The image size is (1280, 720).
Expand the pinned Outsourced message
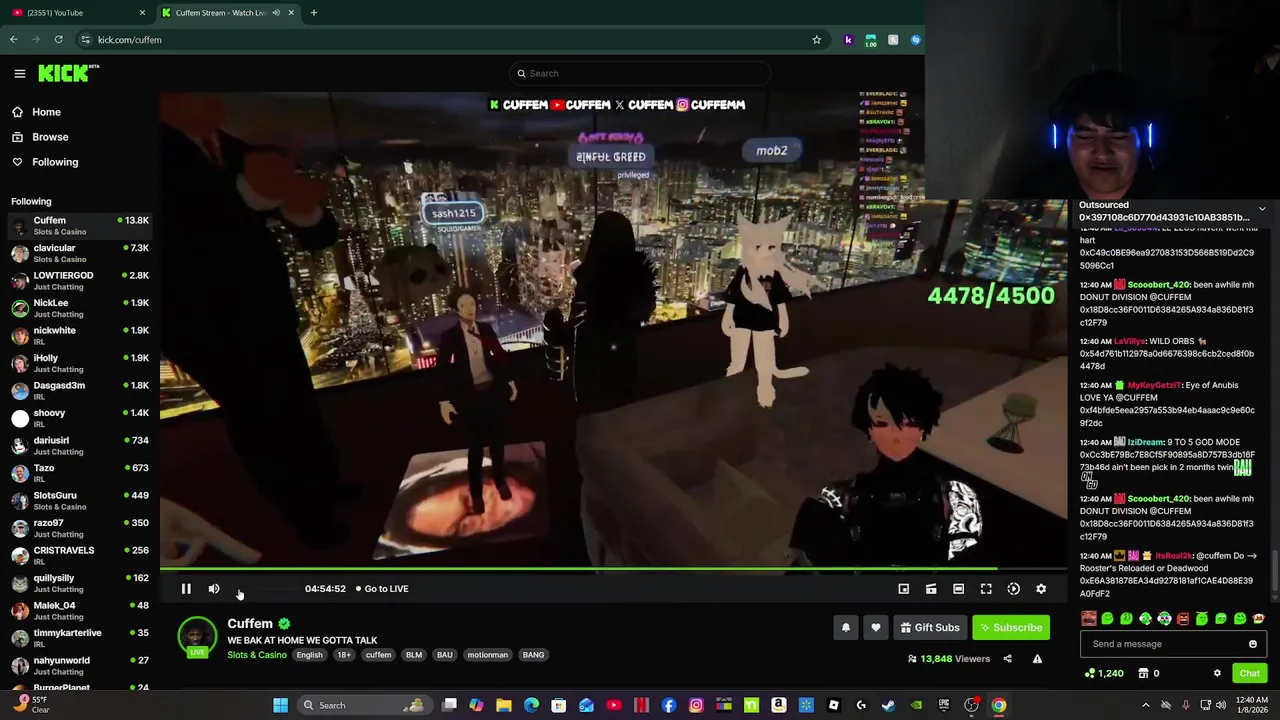tap(1262, 210)
